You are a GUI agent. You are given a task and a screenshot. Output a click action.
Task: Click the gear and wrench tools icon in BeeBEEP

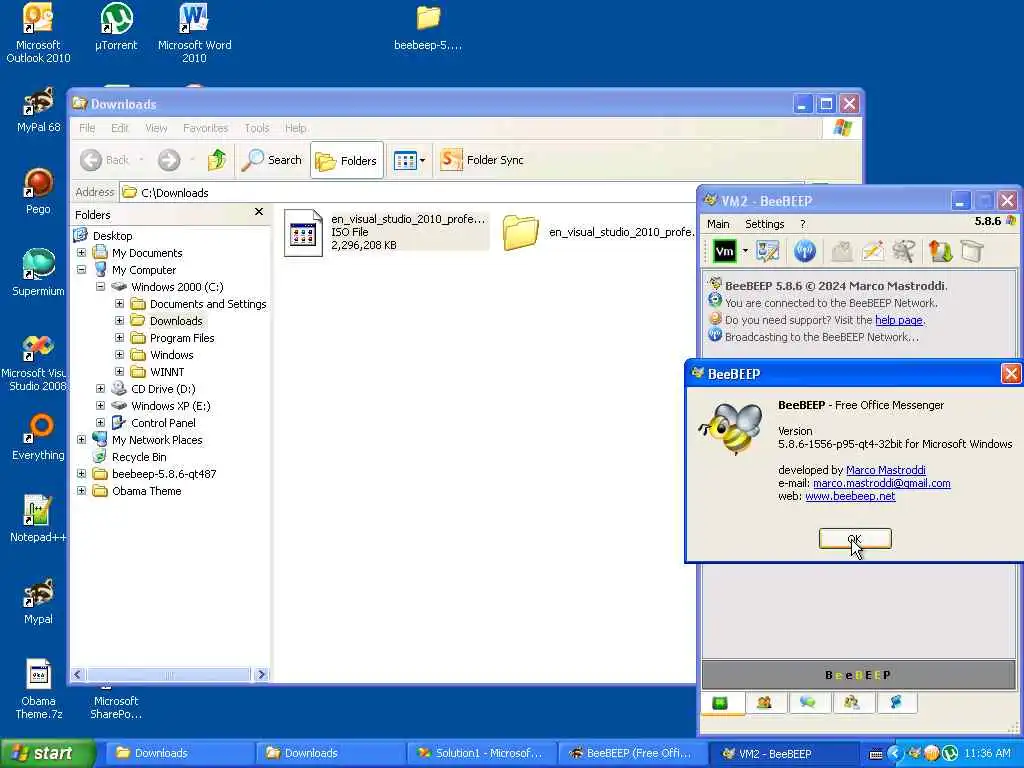click(x=904, y=251)
